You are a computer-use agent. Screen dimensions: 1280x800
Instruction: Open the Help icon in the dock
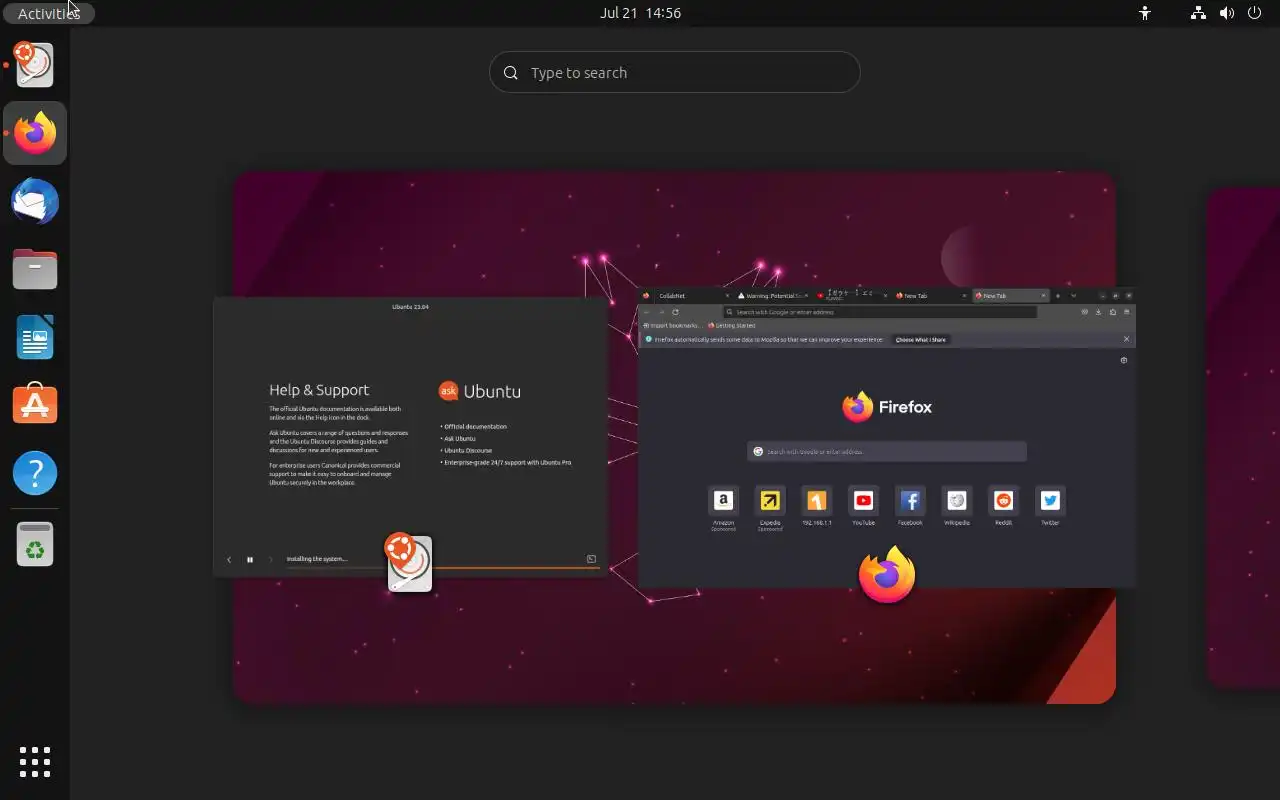[35, 473]
